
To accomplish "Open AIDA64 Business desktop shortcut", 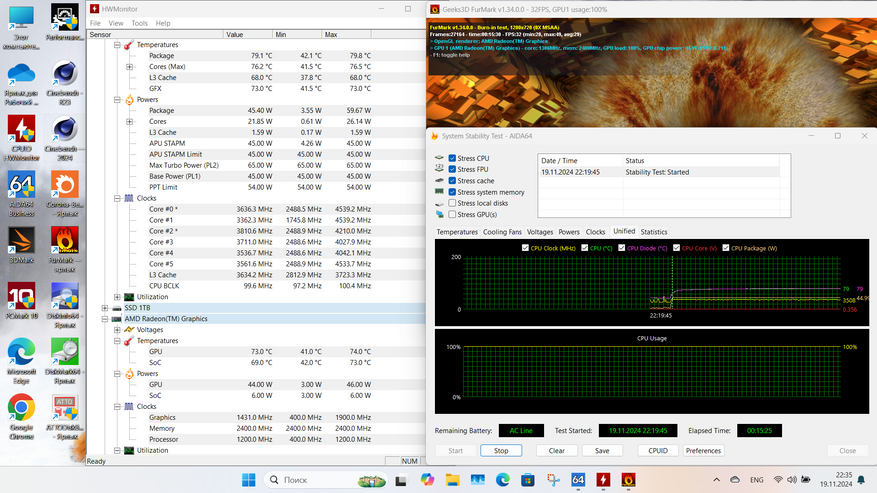I will point(21,194).
